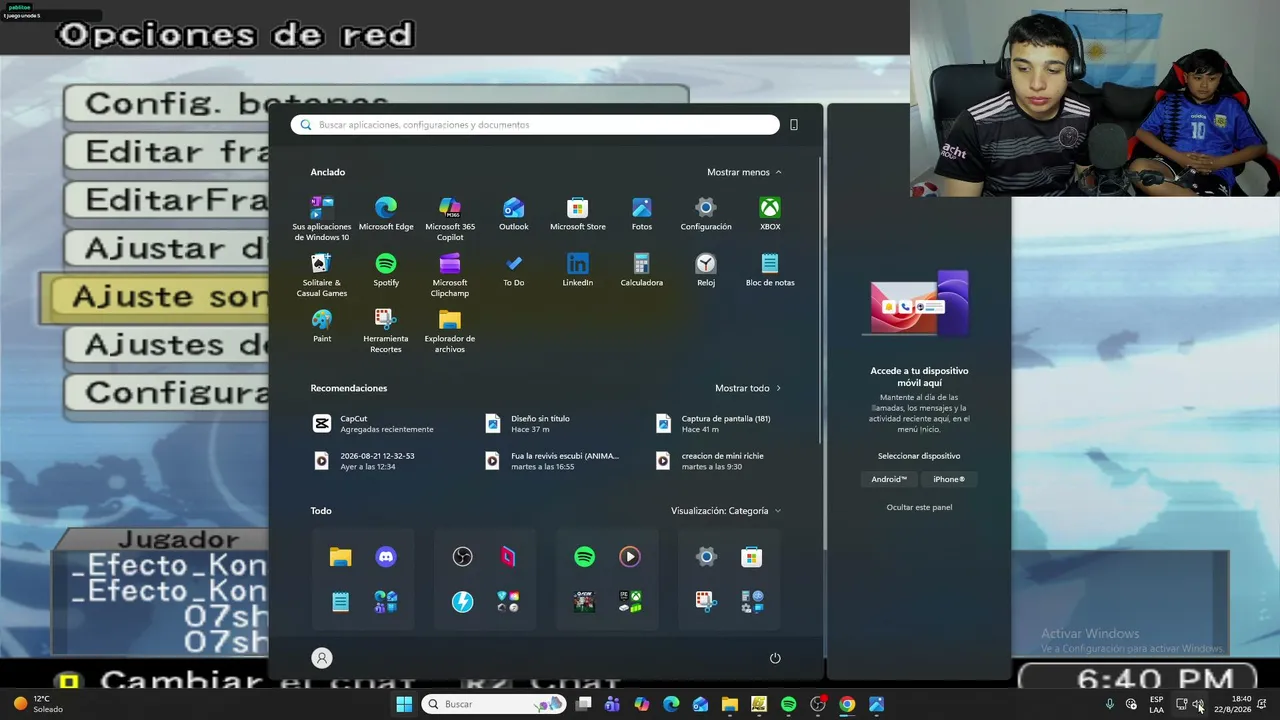1280x720 pixels.
Task: Click the Windows Start button on taskbar
Action: pyautogui.click(x=404, y=704)
